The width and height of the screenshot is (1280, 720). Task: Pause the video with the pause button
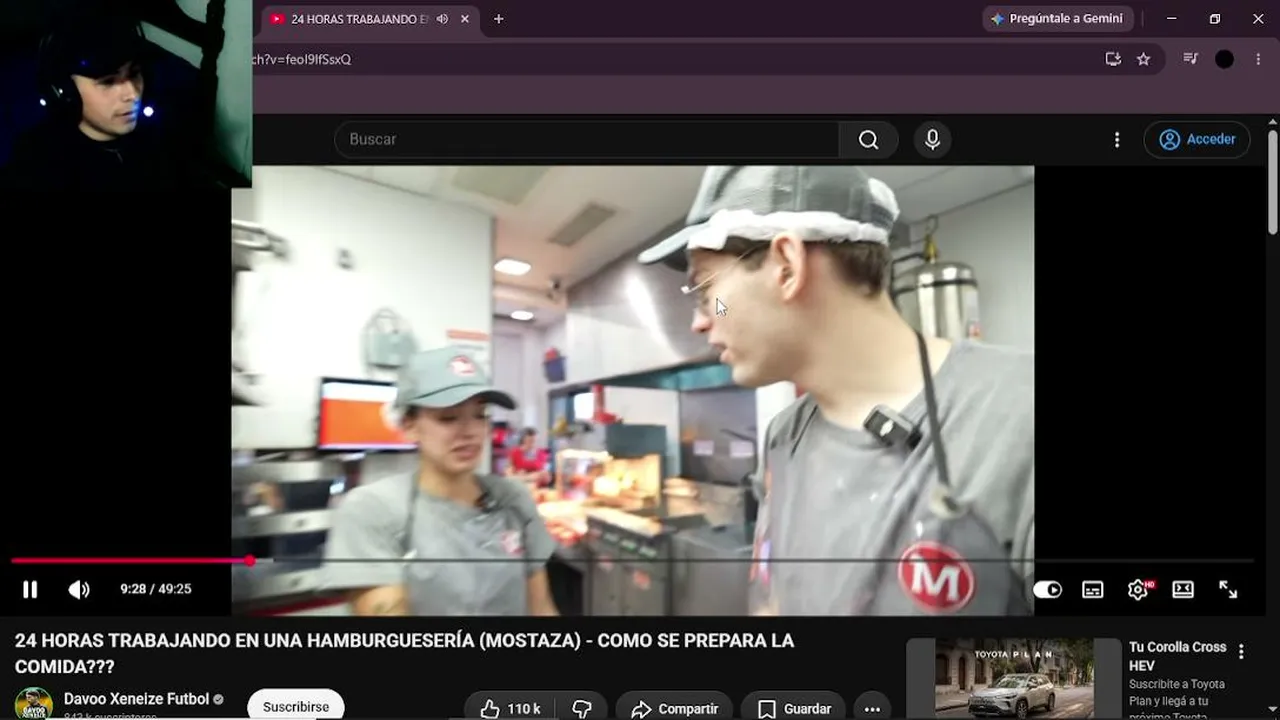tap(30, 590)
